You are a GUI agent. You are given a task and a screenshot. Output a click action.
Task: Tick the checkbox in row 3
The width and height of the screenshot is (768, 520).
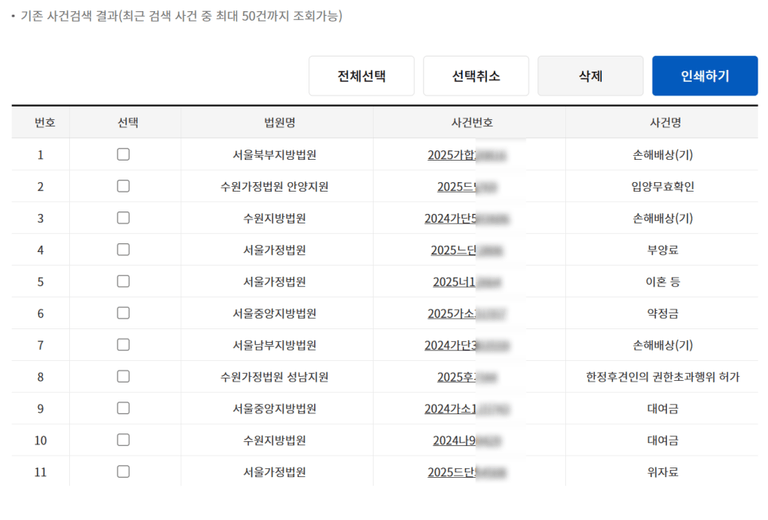point(123,218)
